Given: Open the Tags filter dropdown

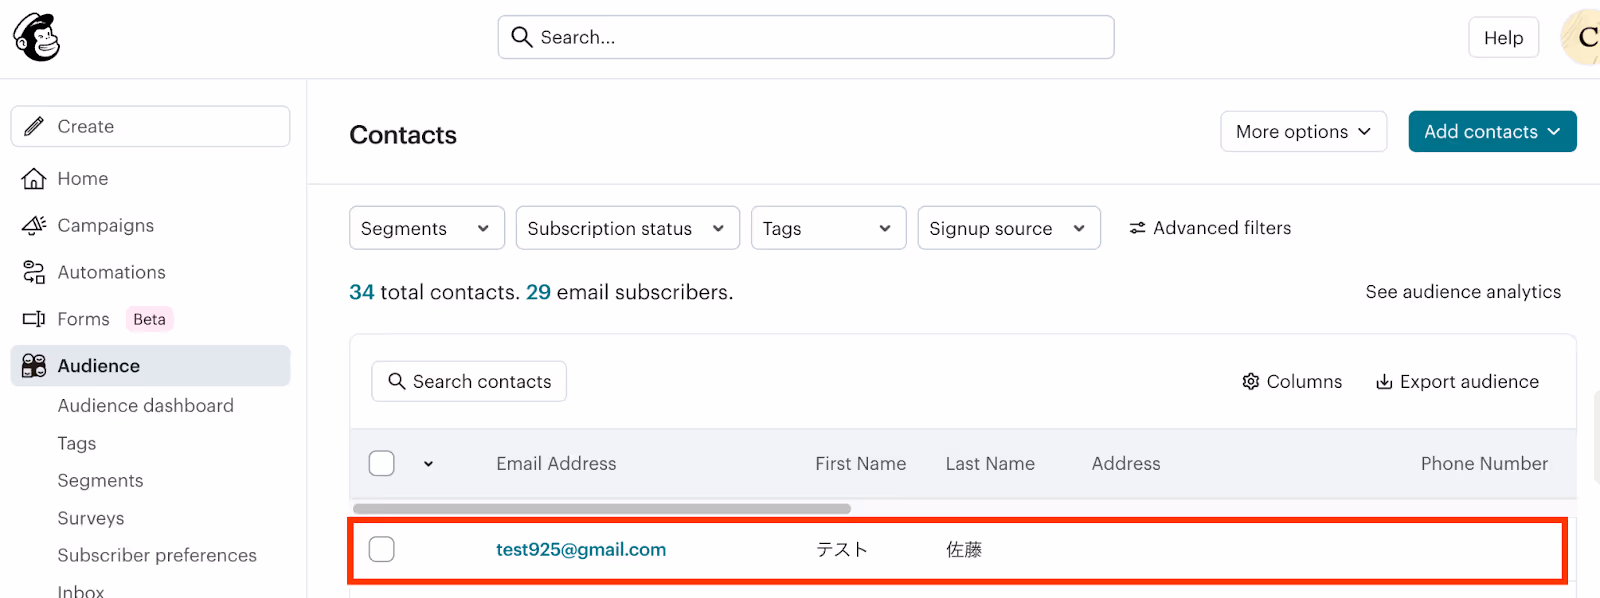Looking at the screenshot, I should tap(829, 228).
